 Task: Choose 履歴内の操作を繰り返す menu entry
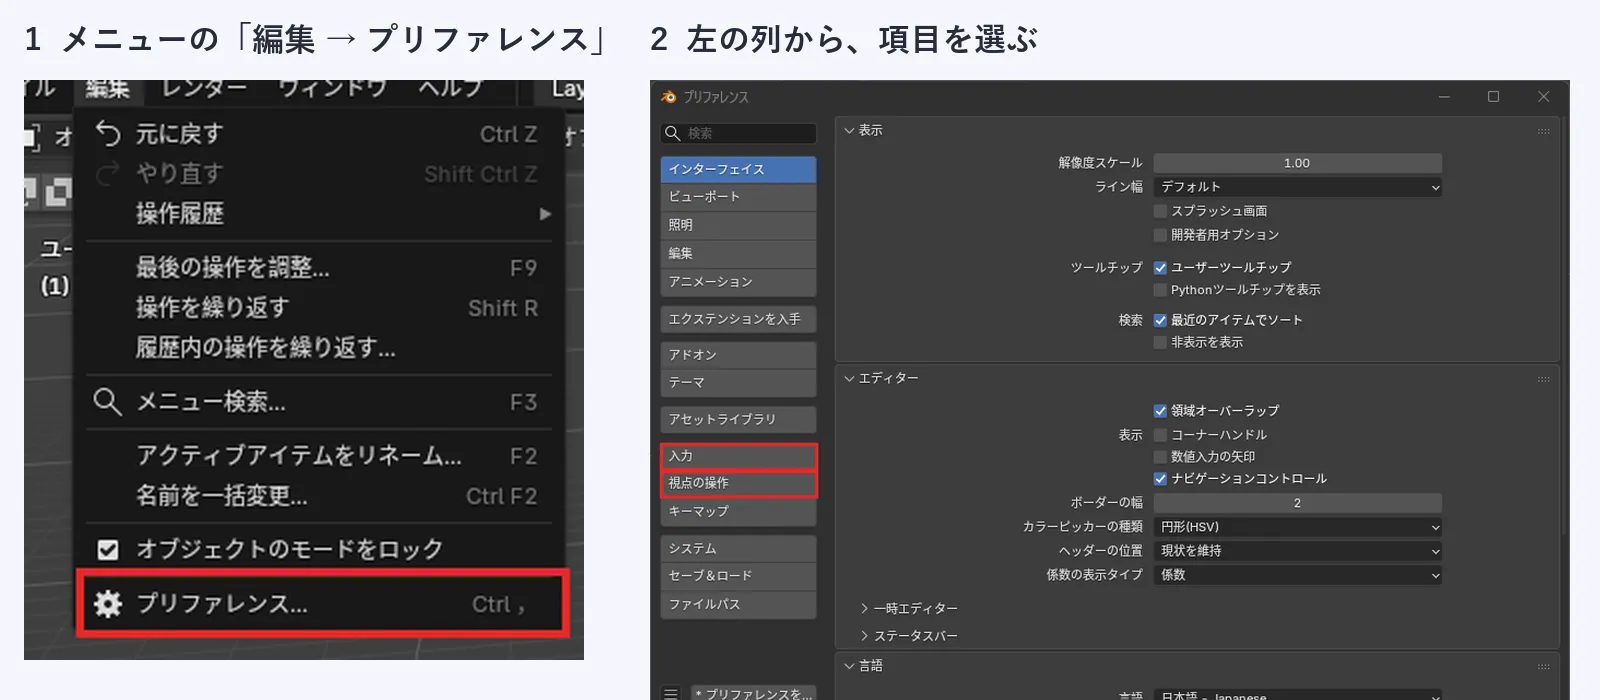(x=320, y=348)
